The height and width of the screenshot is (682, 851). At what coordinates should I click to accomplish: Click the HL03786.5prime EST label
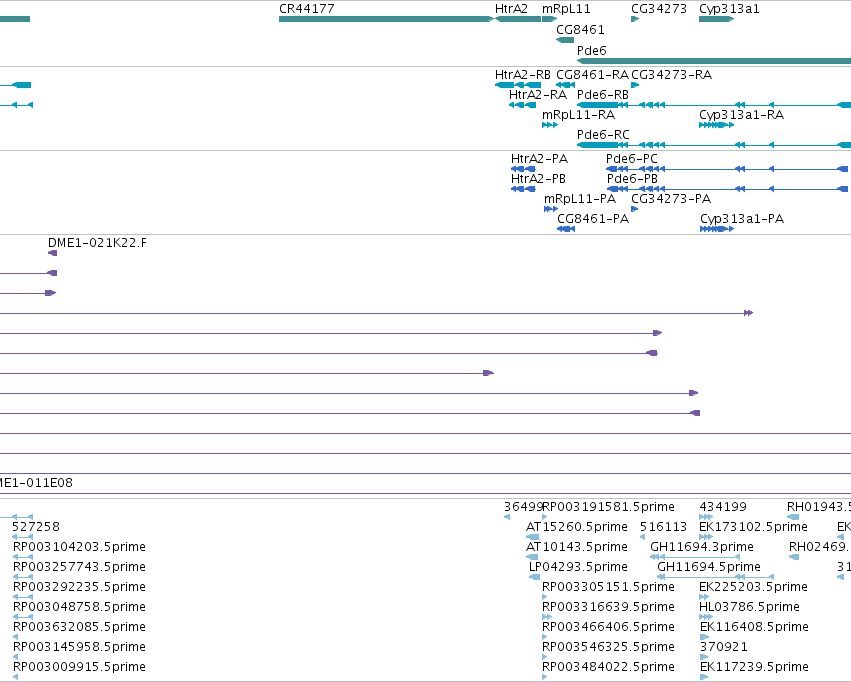pos(750,606)
